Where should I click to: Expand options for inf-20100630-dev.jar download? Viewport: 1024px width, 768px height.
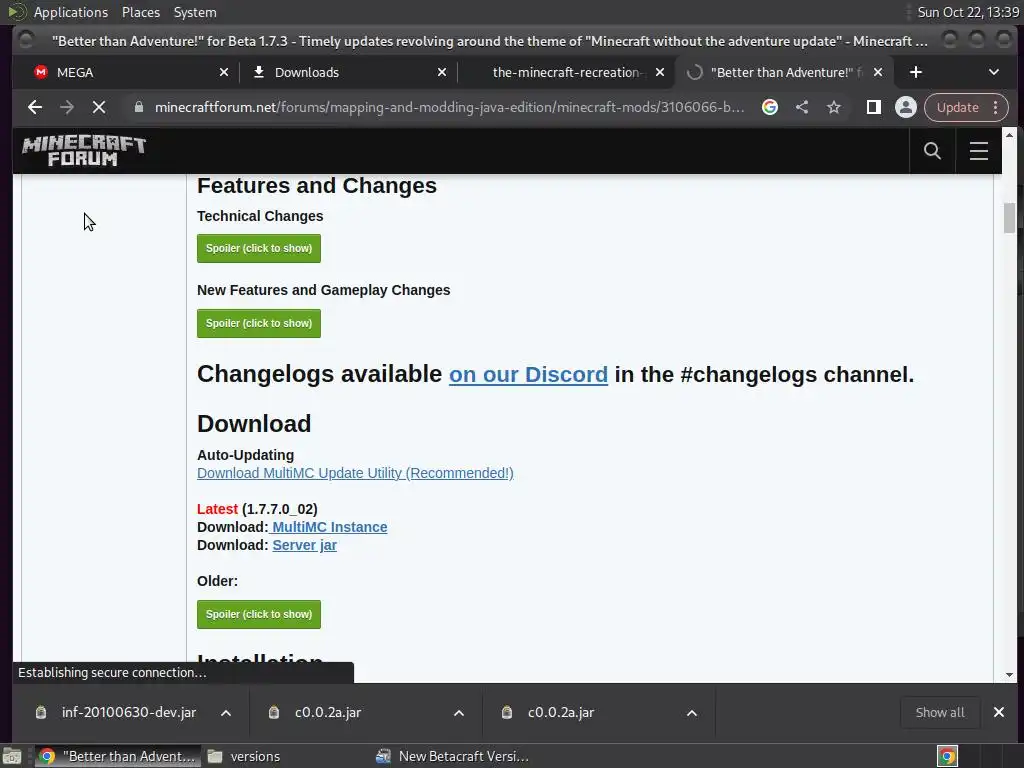pyautogui.click(x=226, y=713)
